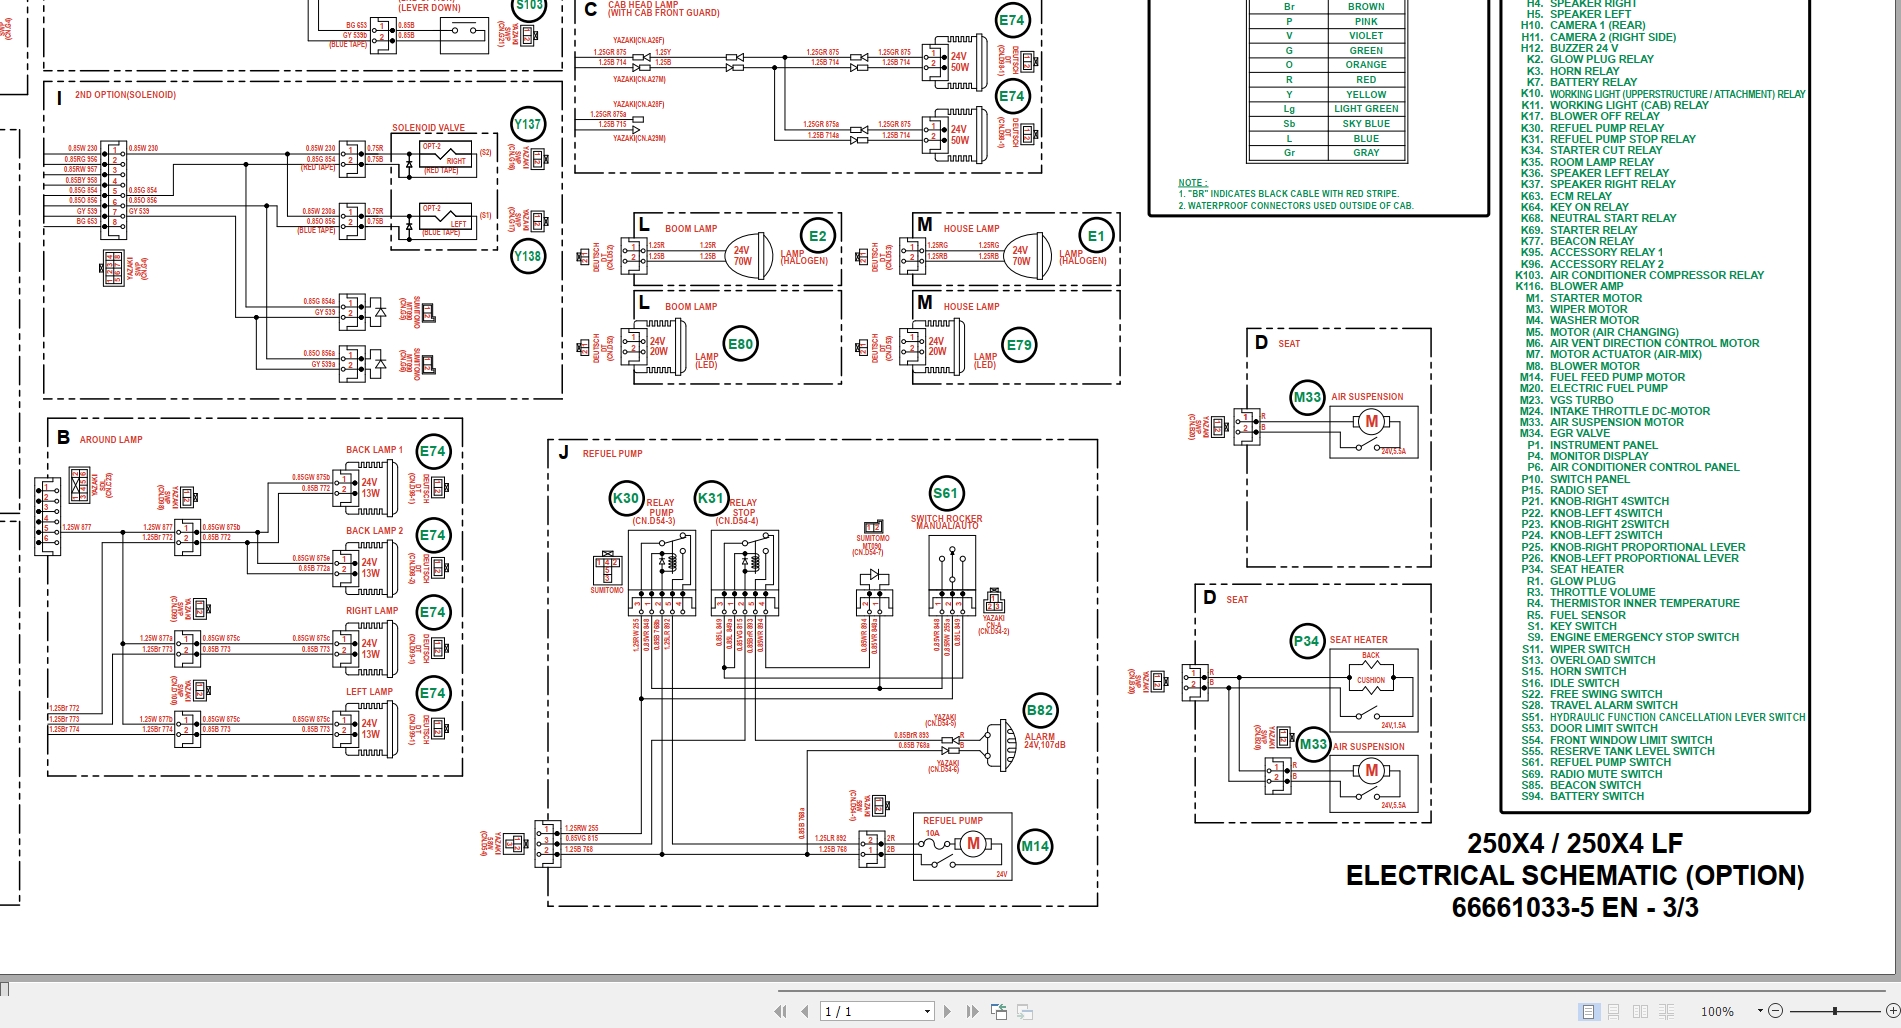Click inside the 1/1 page input field
Screen dimensions: 1901x1028
point(870,1012)
